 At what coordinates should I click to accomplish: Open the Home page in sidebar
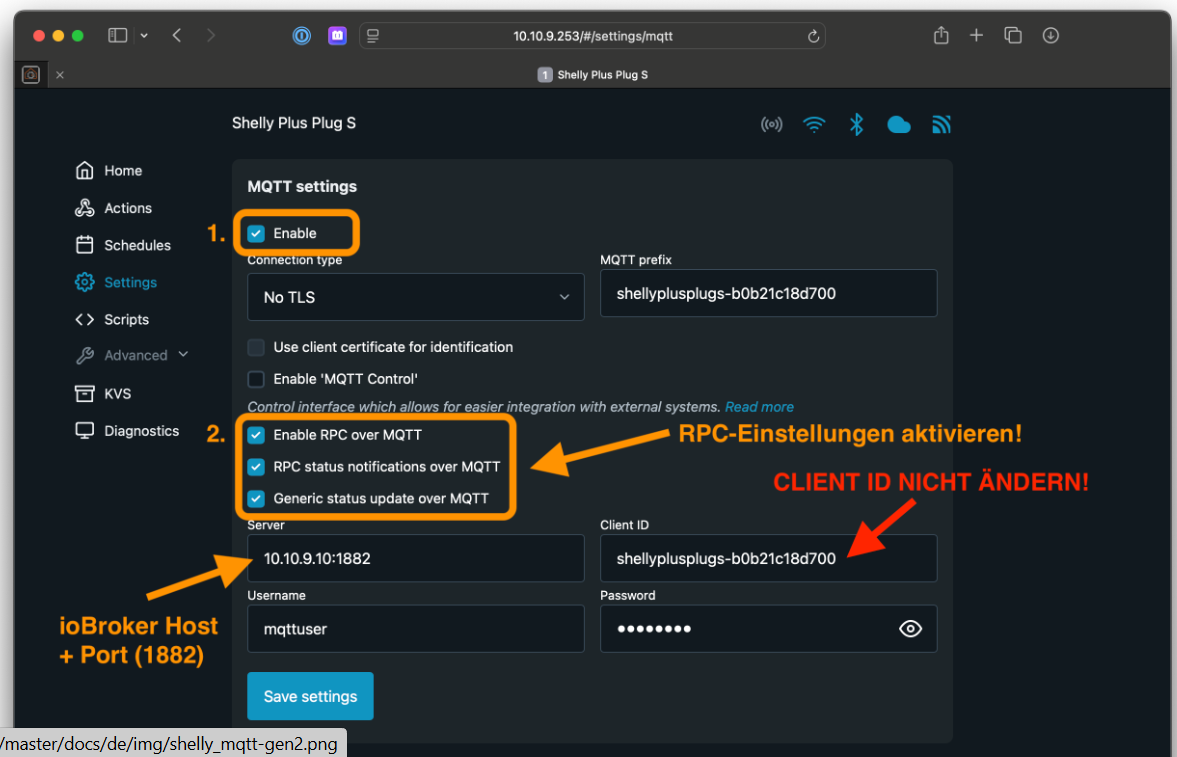tap(109, 170)
